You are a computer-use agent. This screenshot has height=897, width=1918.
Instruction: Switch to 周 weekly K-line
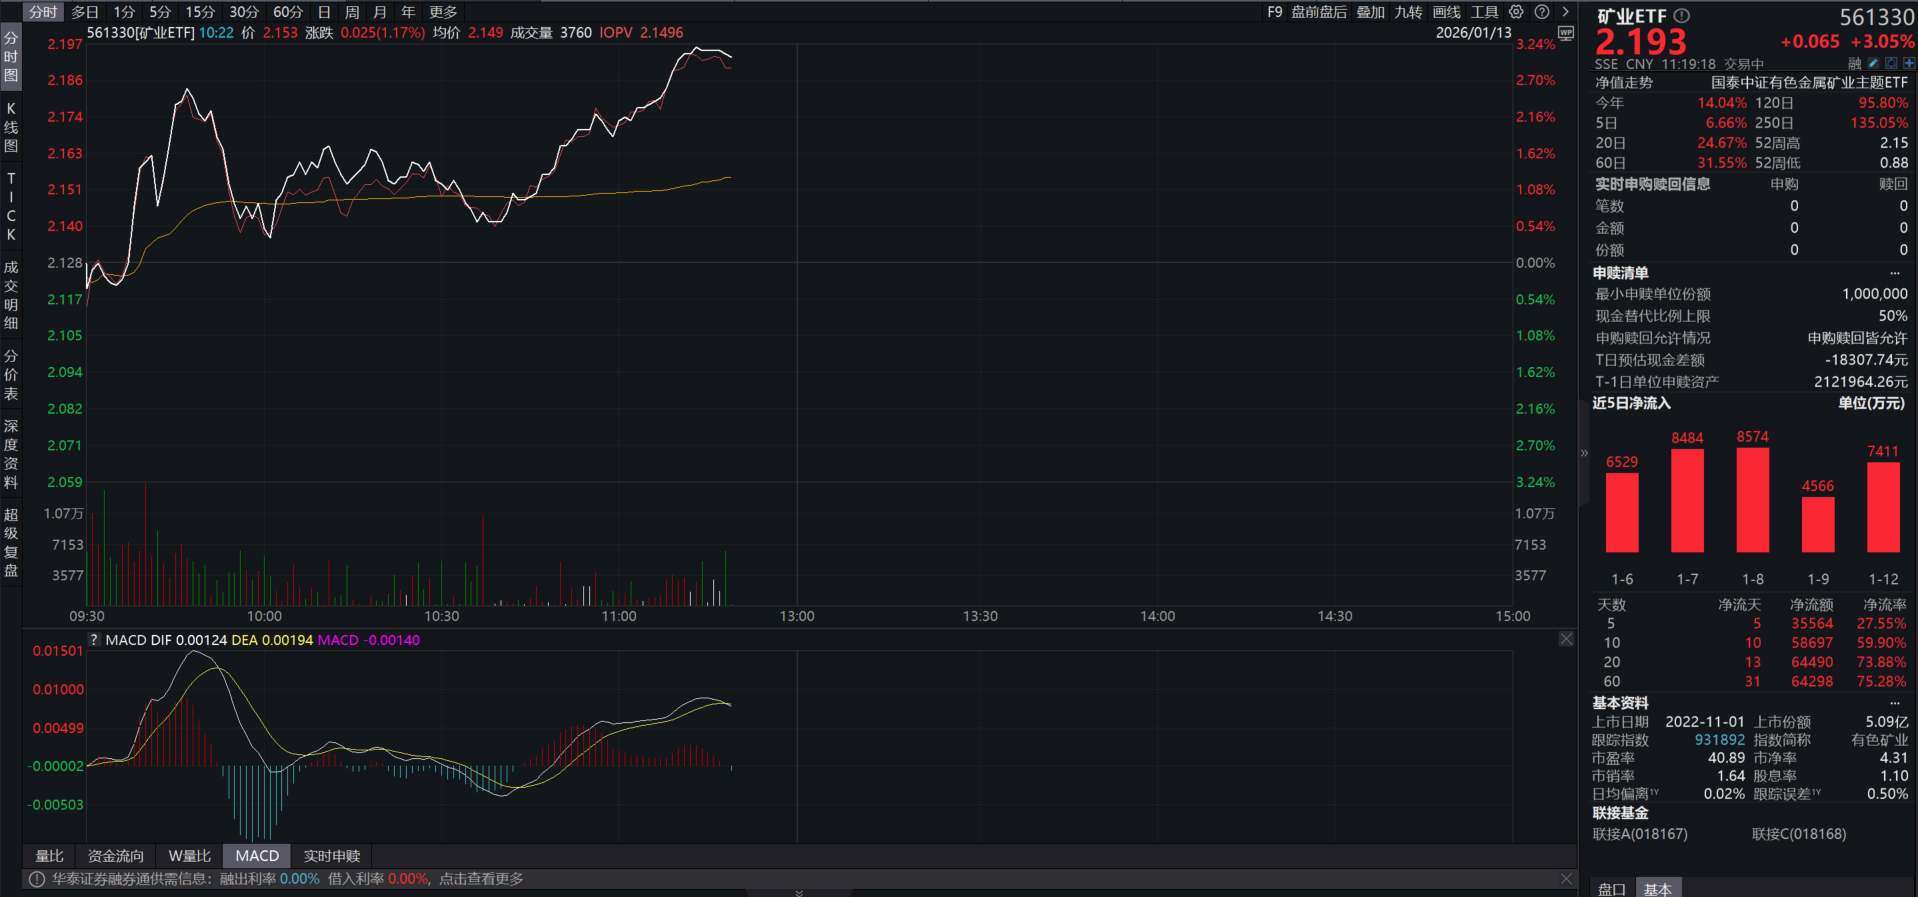[x=352, y=12]
